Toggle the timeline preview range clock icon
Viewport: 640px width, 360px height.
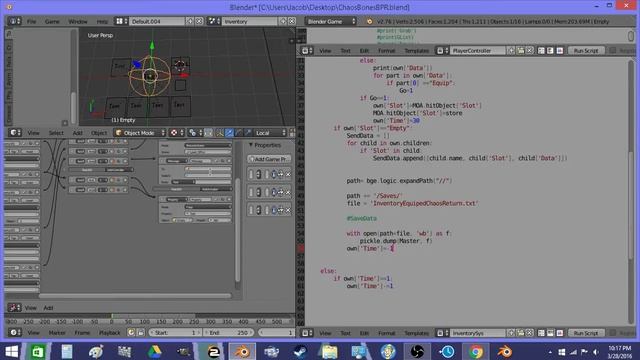pos(131,333)
